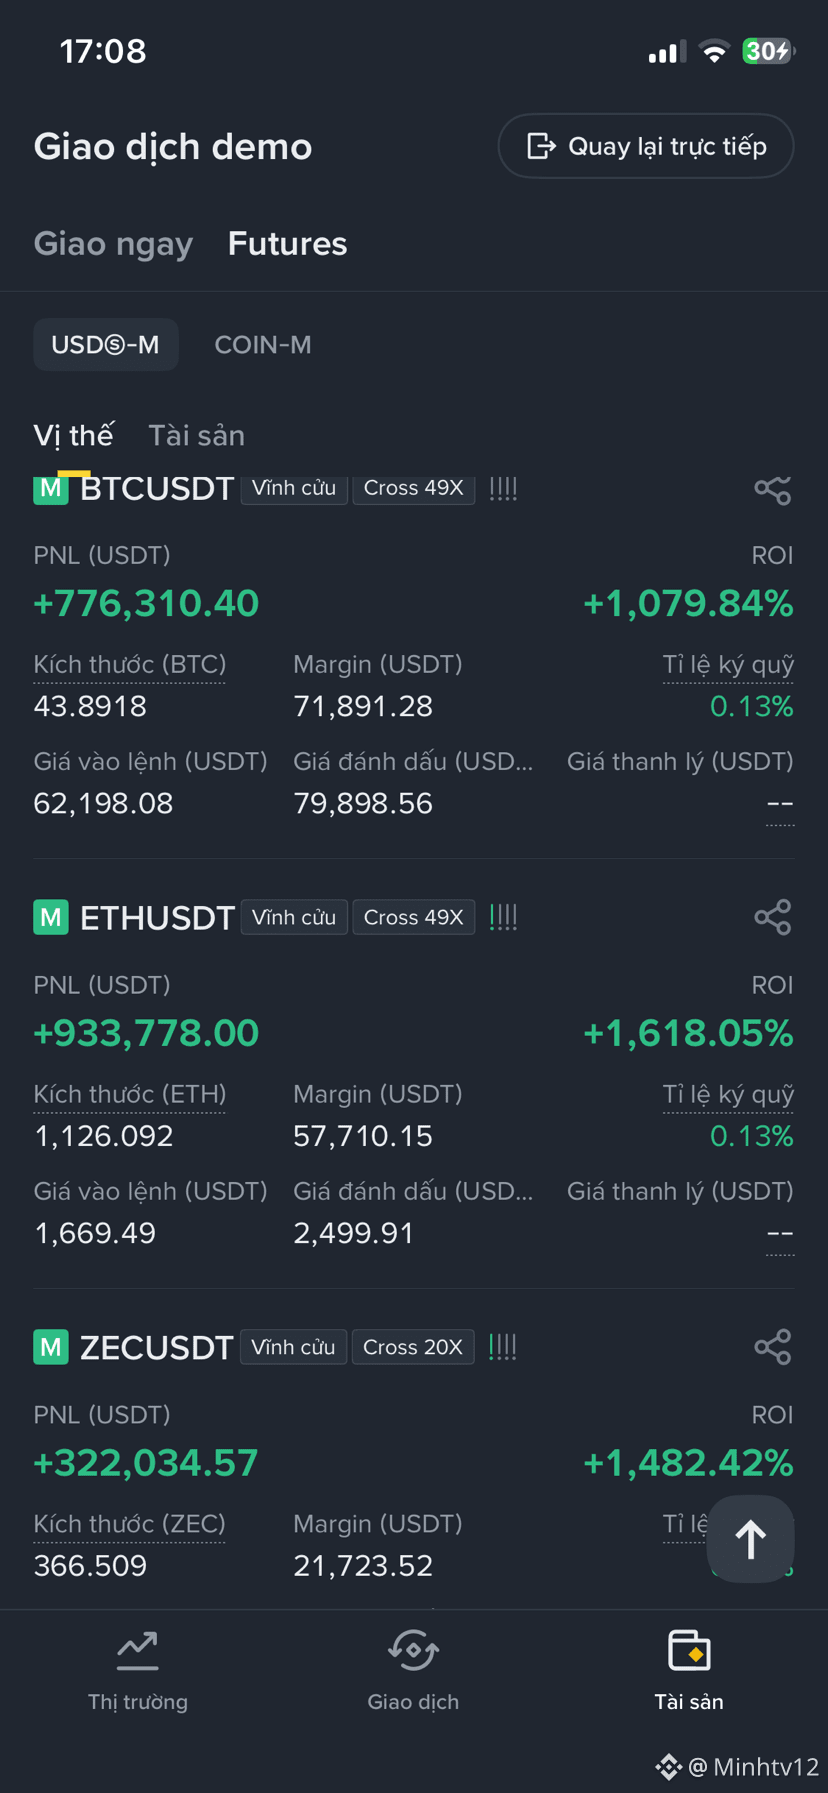828x1793 pixels.
Task: Select the Vị thế positions sub-tab
Action: click(73, 436)
